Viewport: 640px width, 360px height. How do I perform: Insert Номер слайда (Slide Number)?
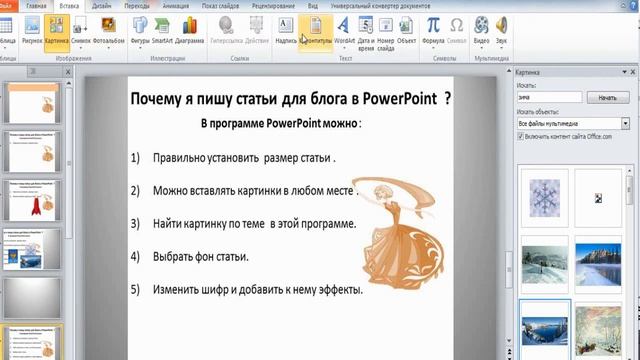pos(385,33)
